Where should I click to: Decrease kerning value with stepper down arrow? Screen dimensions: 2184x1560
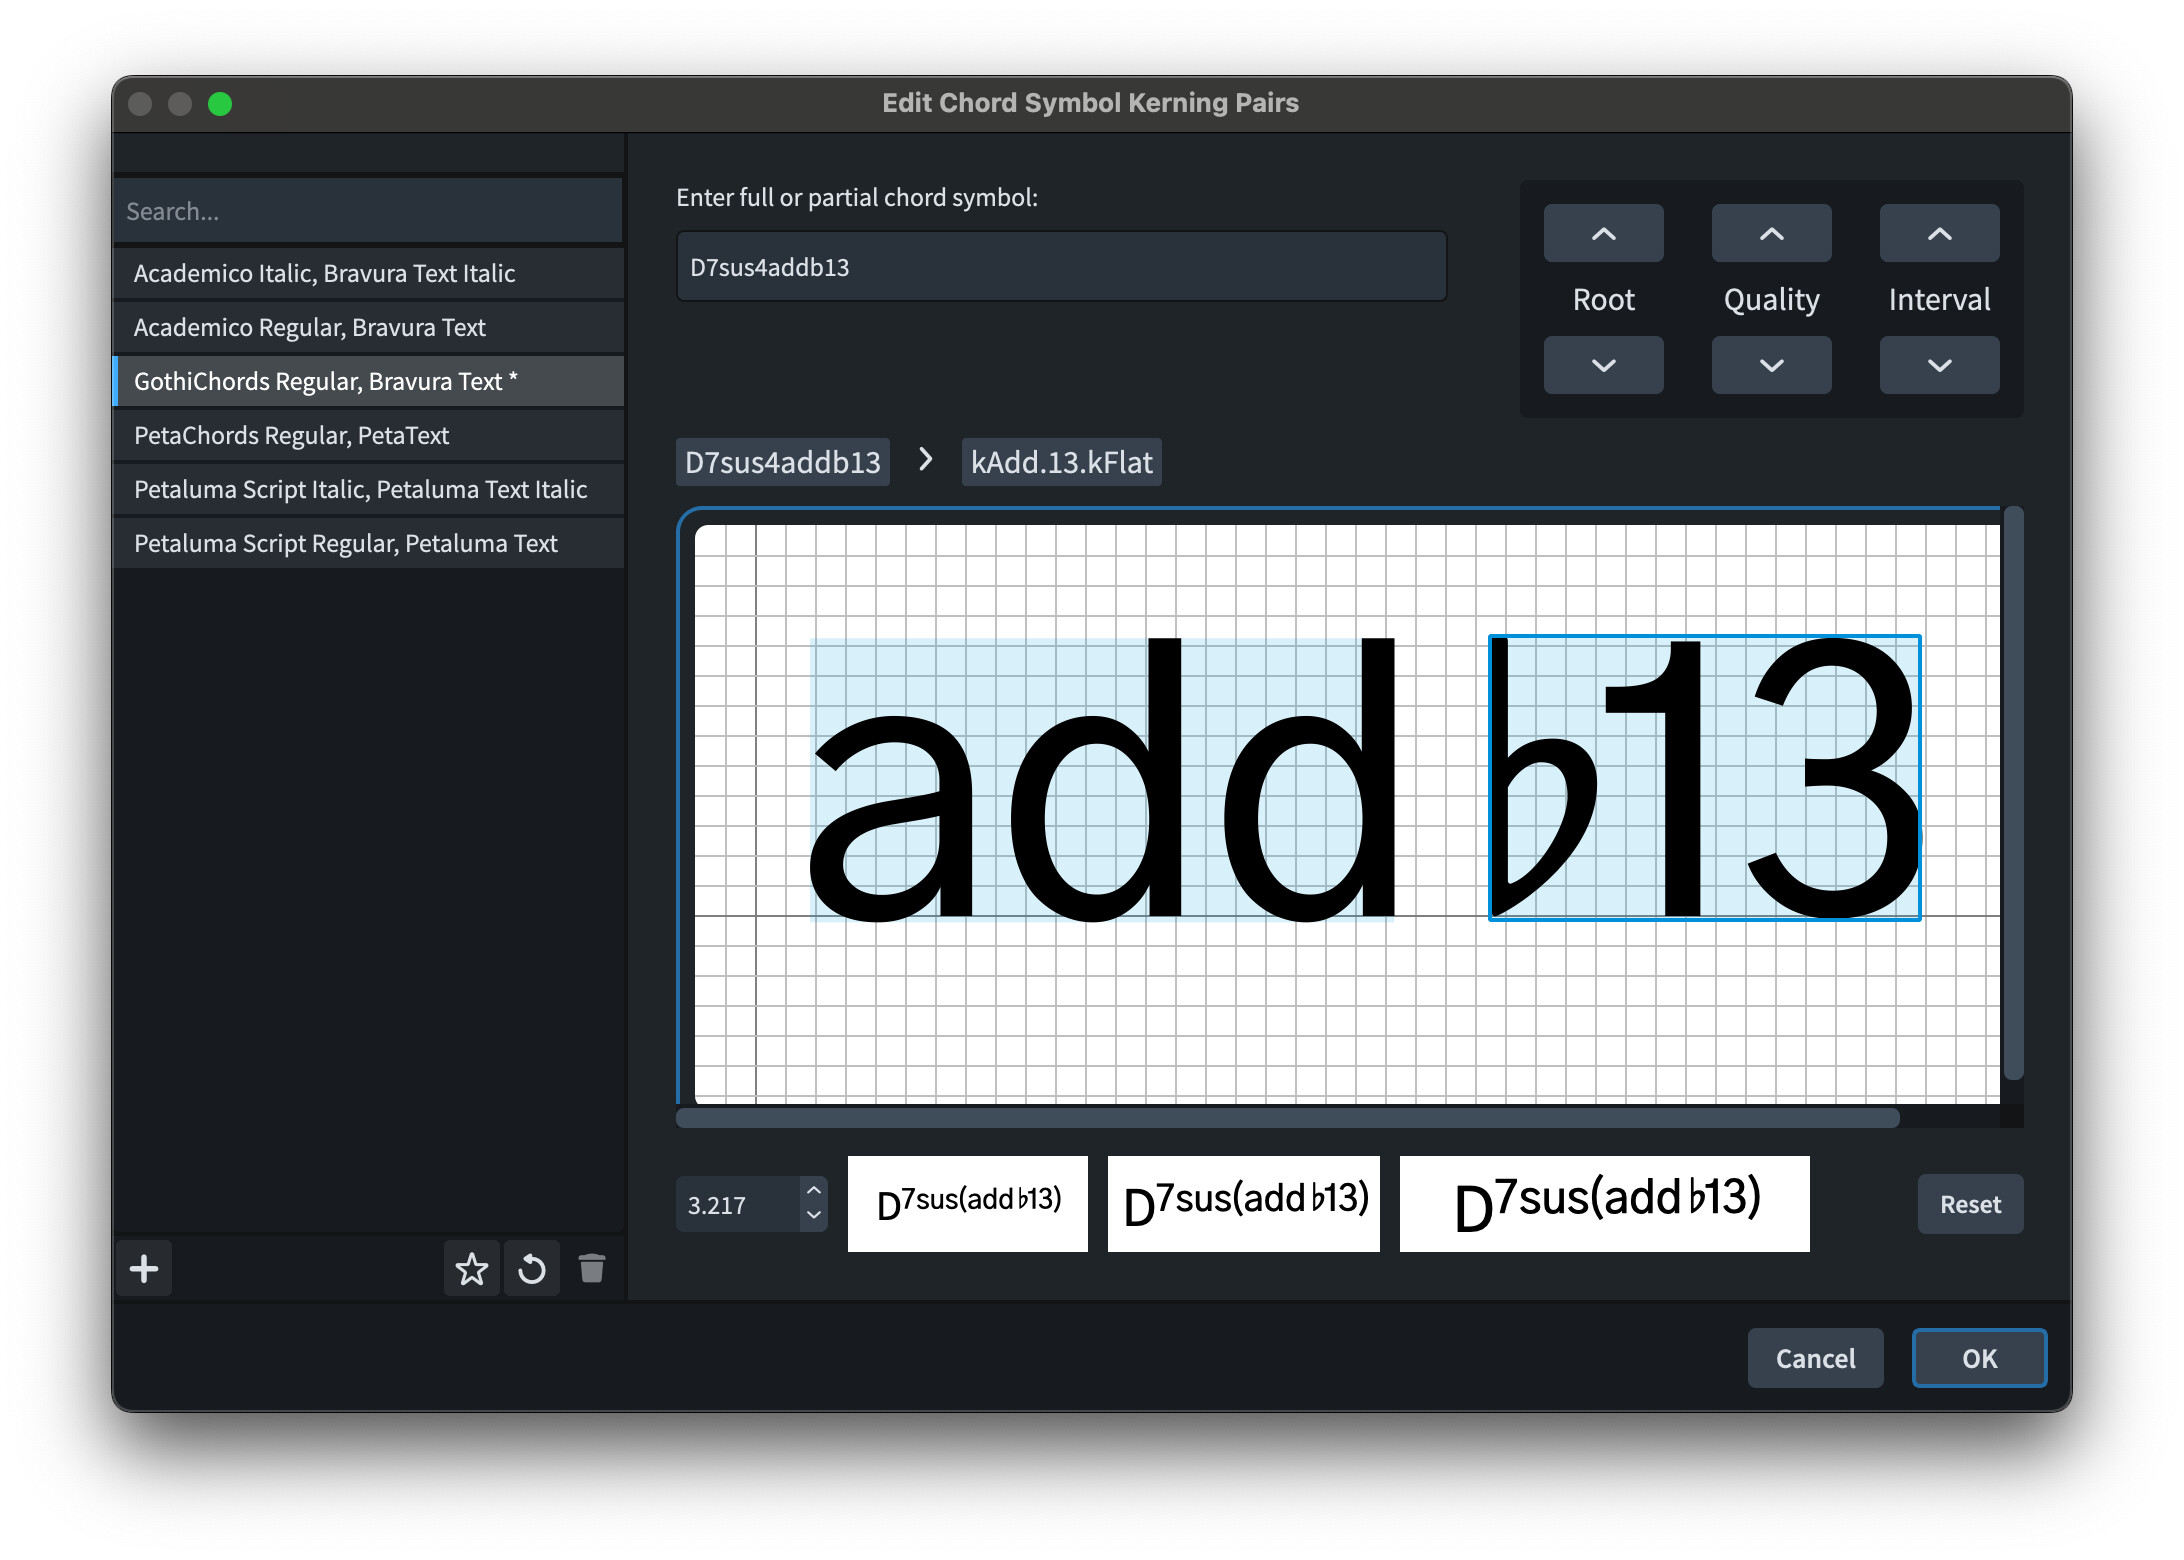point(814,1216)
